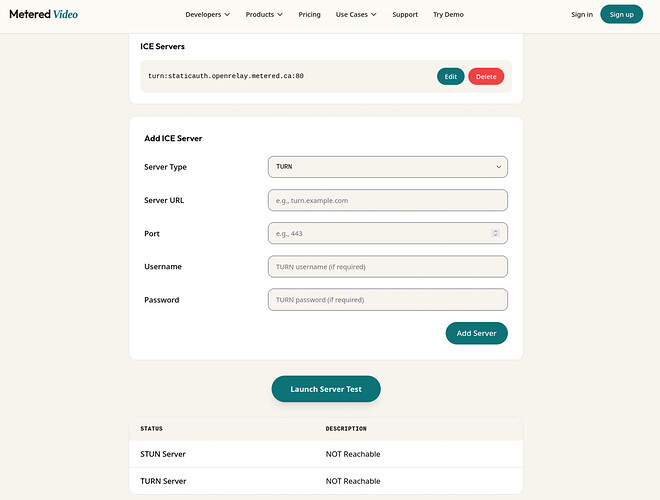Focus the Port number field

tap(378, 233)
